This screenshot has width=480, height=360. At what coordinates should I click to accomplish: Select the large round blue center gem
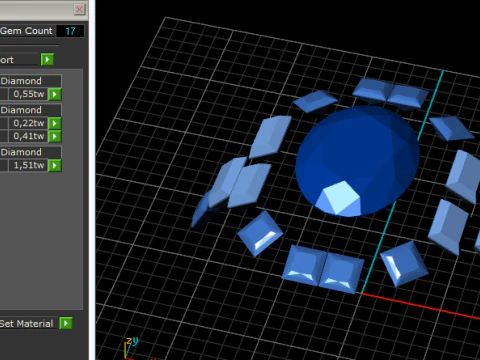point(357,161)
